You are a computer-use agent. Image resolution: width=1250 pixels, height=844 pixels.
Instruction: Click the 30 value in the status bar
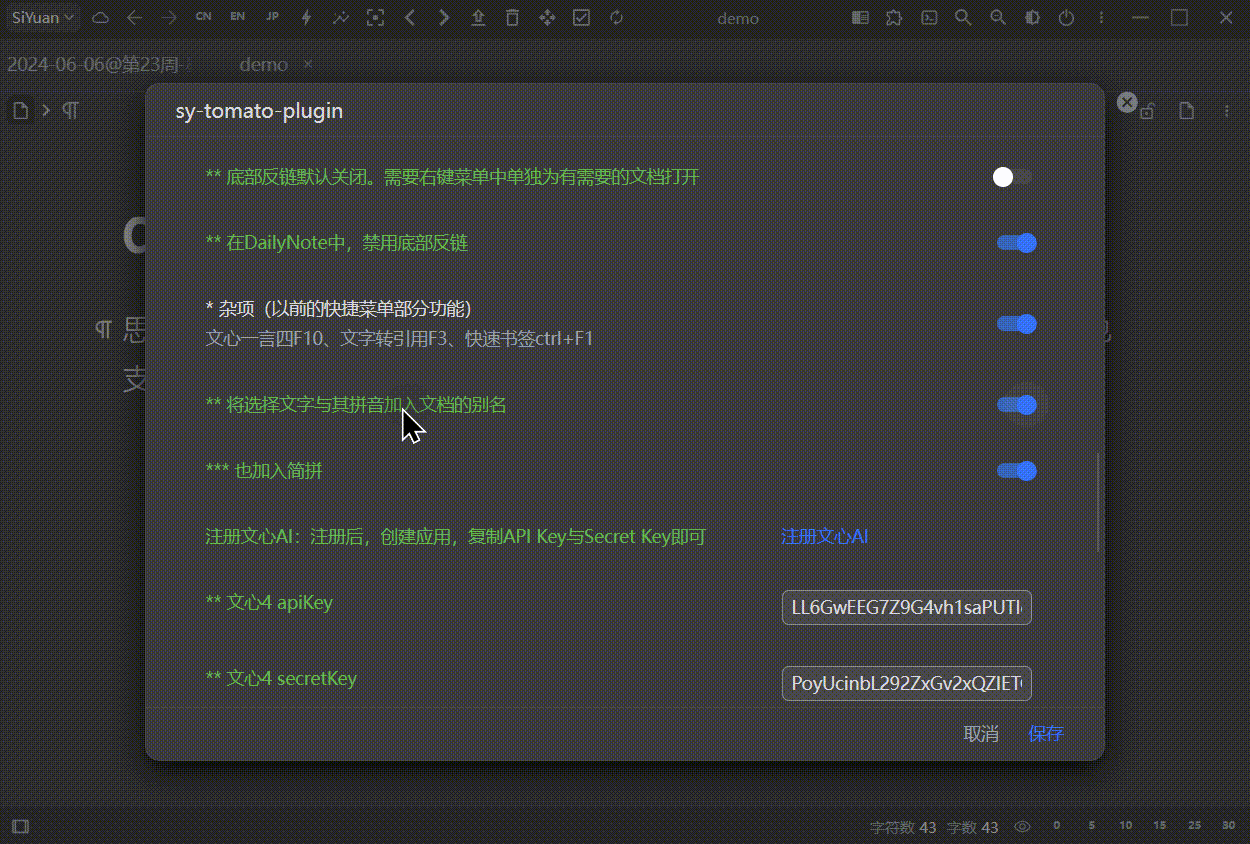click(x=1228, y=826)
